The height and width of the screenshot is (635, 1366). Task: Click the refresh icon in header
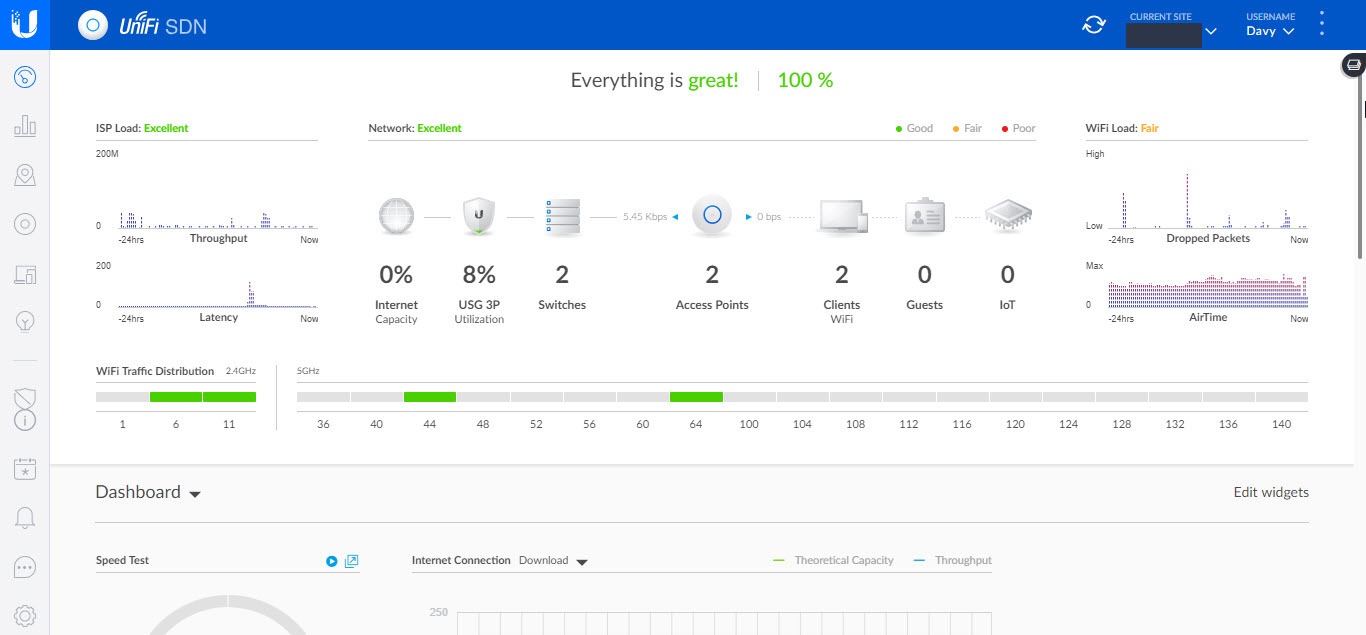point(1094,24)
